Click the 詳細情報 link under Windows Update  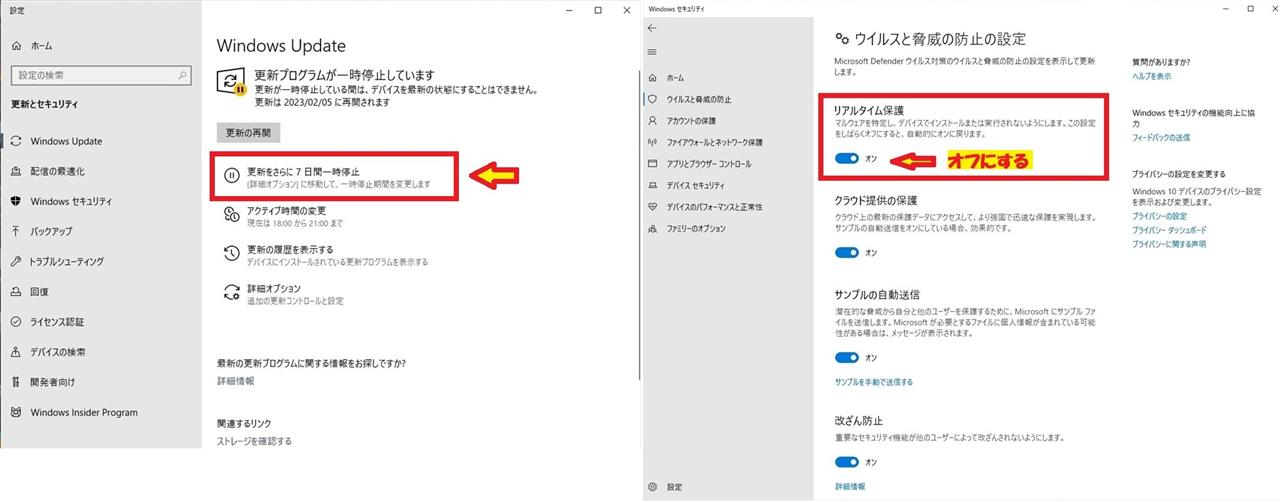(235, 381)
